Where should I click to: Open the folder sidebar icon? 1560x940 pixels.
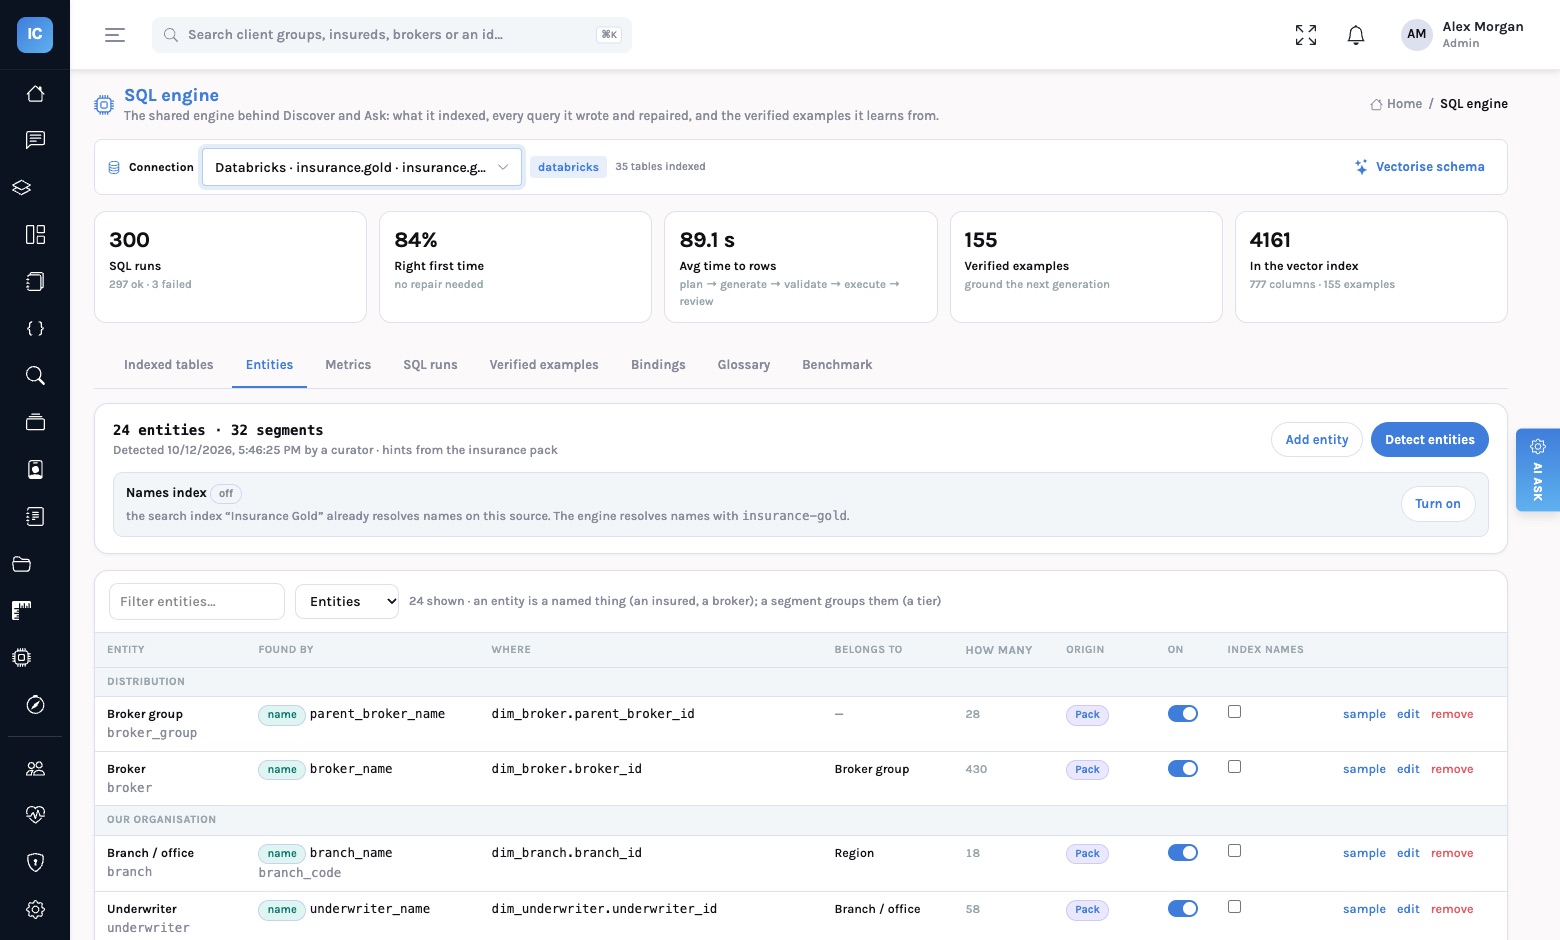[22, 564]
